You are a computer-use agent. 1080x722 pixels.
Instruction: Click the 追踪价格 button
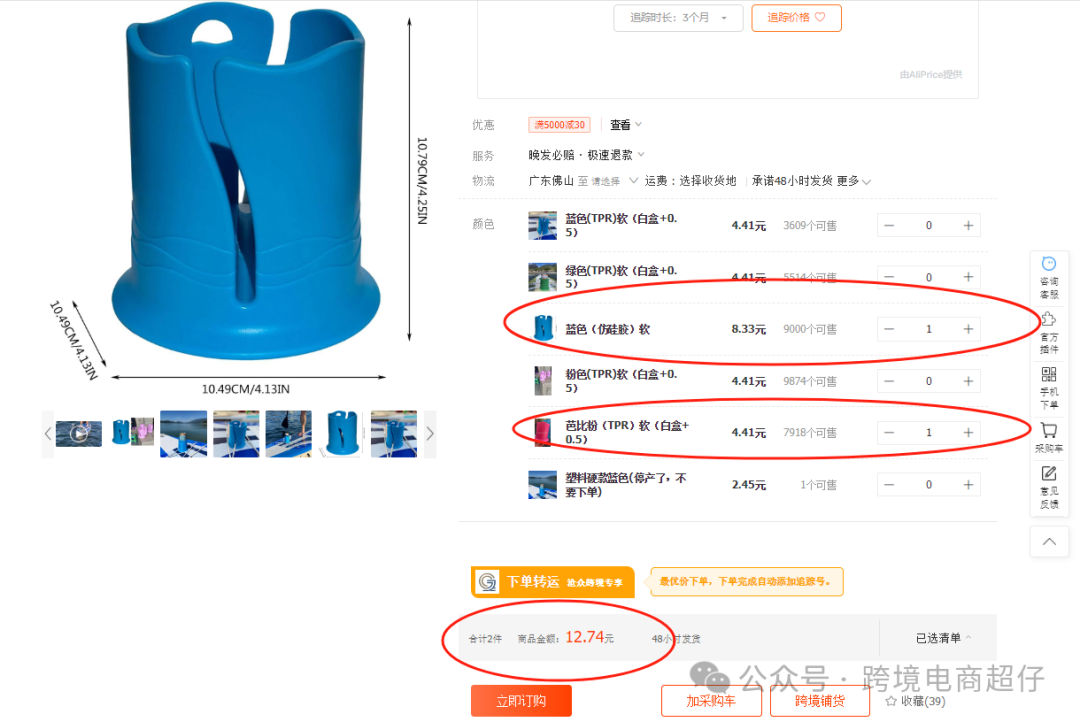[x=796, y=18]
